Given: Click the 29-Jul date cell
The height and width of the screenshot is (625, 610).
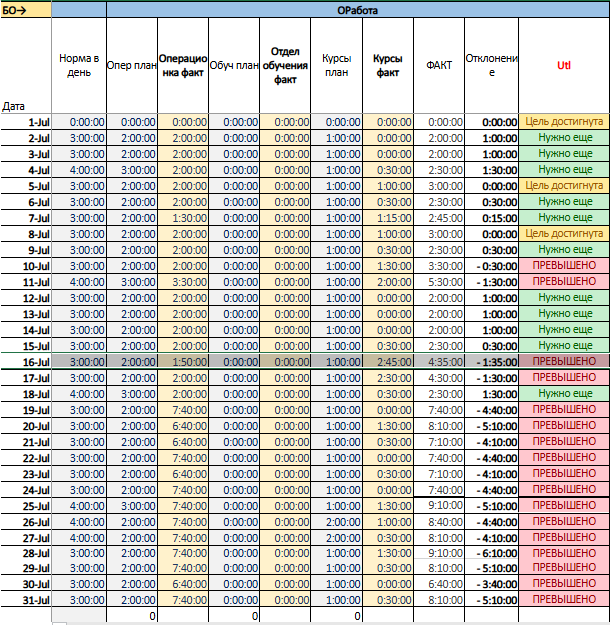Looking at the screenshot, I should click(26, 568).
